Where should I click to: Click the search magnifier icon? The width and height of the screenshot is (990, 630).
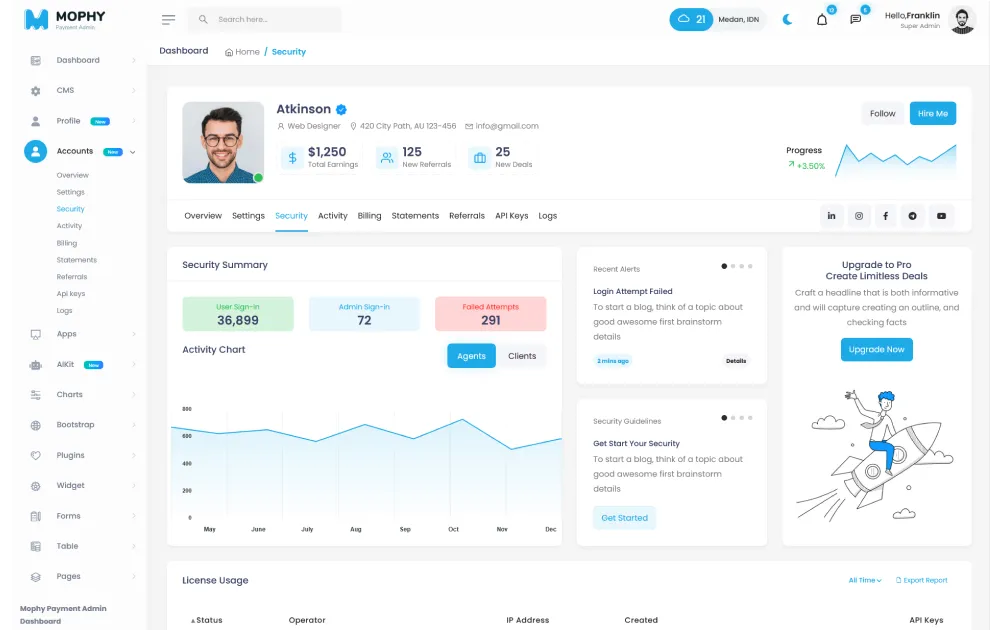203,20
